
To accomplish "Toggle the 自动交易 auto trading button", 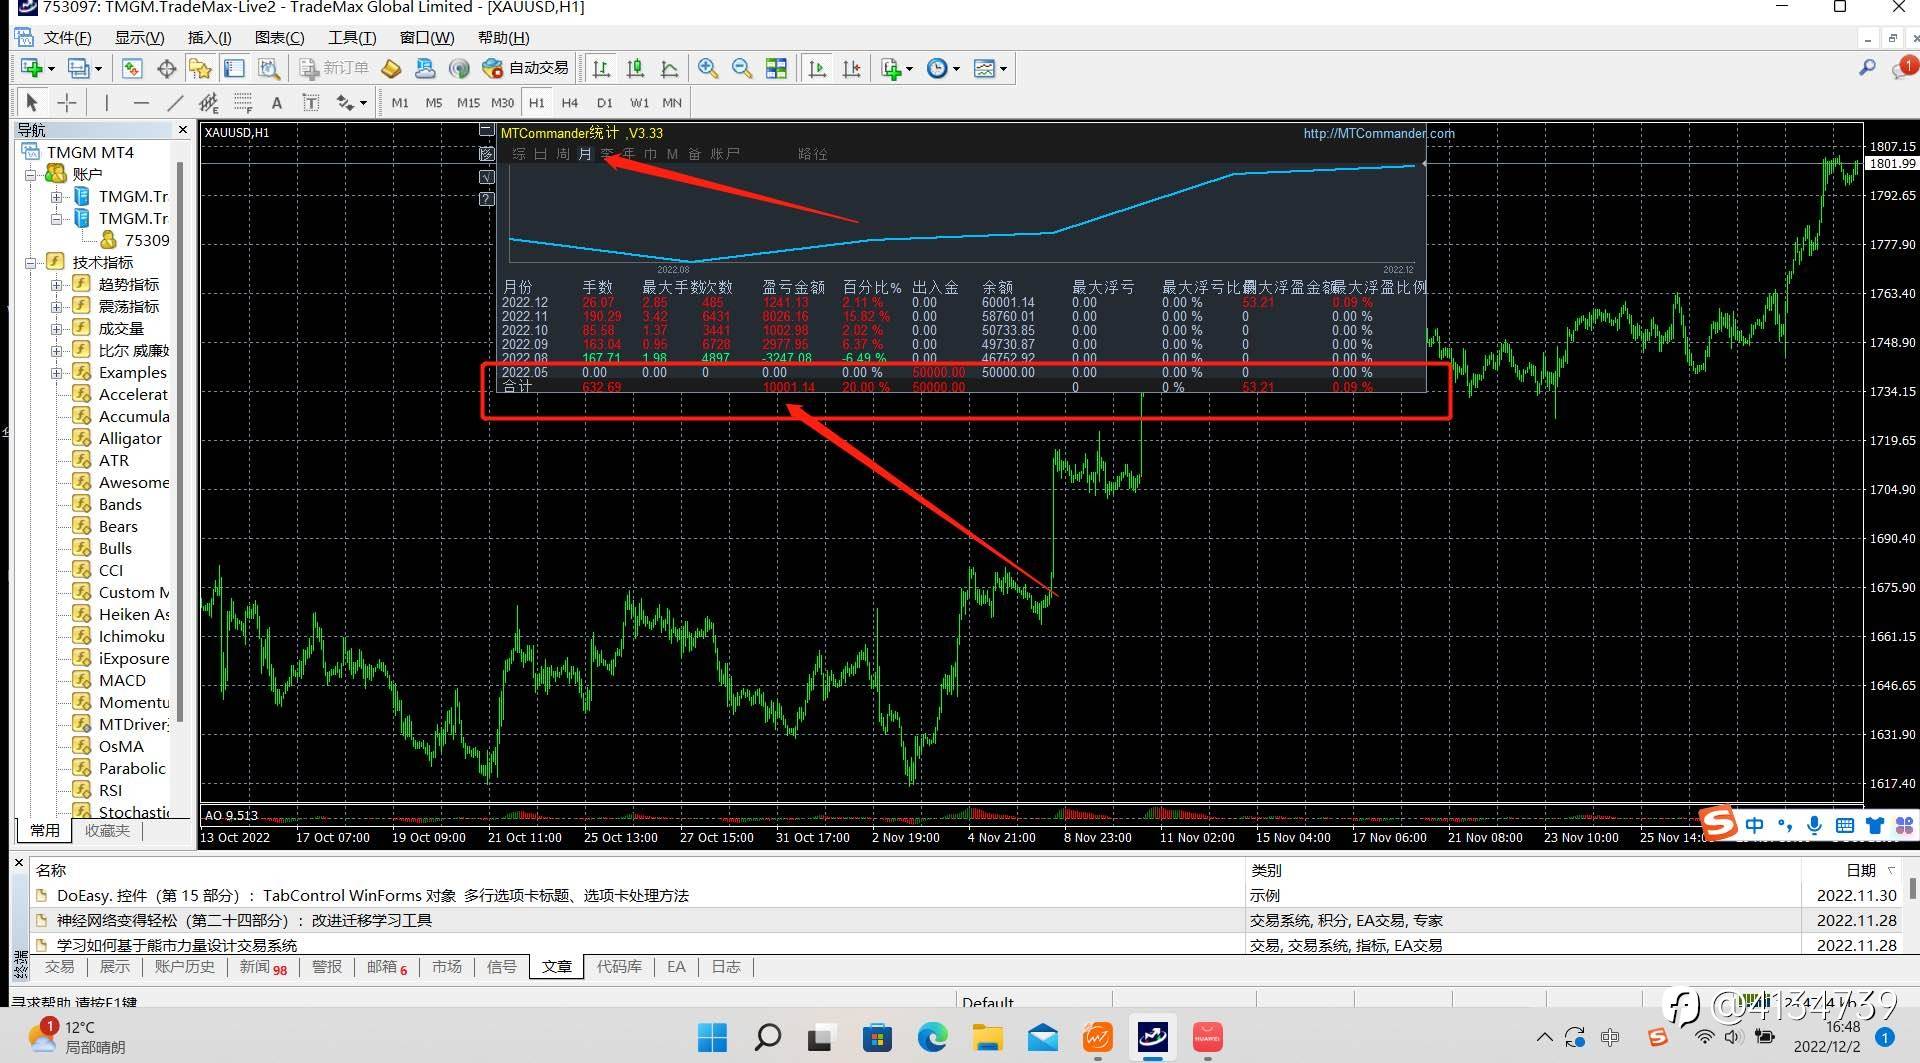I will [526, 68].
